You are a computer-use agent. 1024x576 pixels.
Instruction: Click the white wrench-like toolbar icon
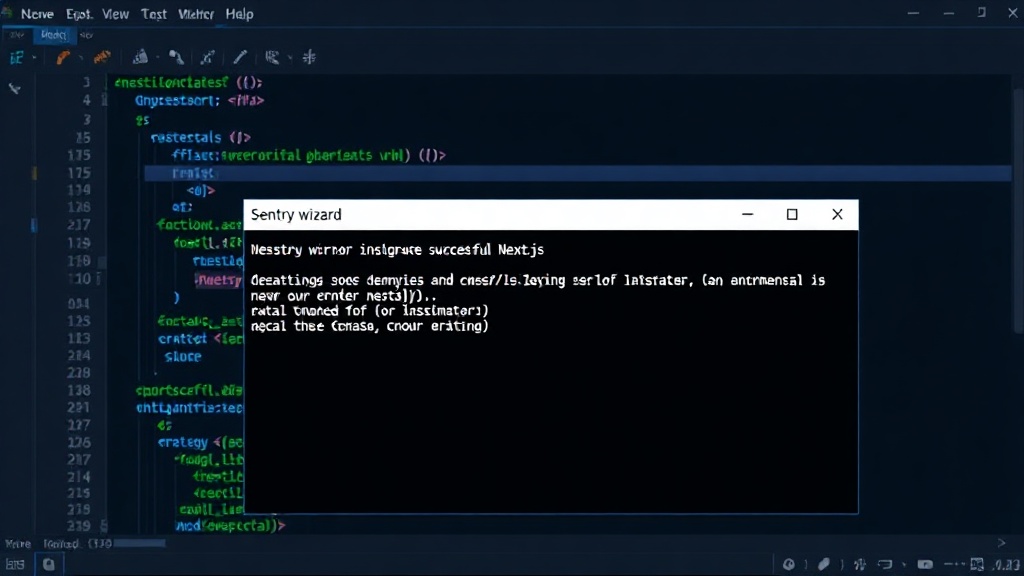pos(176,57)
